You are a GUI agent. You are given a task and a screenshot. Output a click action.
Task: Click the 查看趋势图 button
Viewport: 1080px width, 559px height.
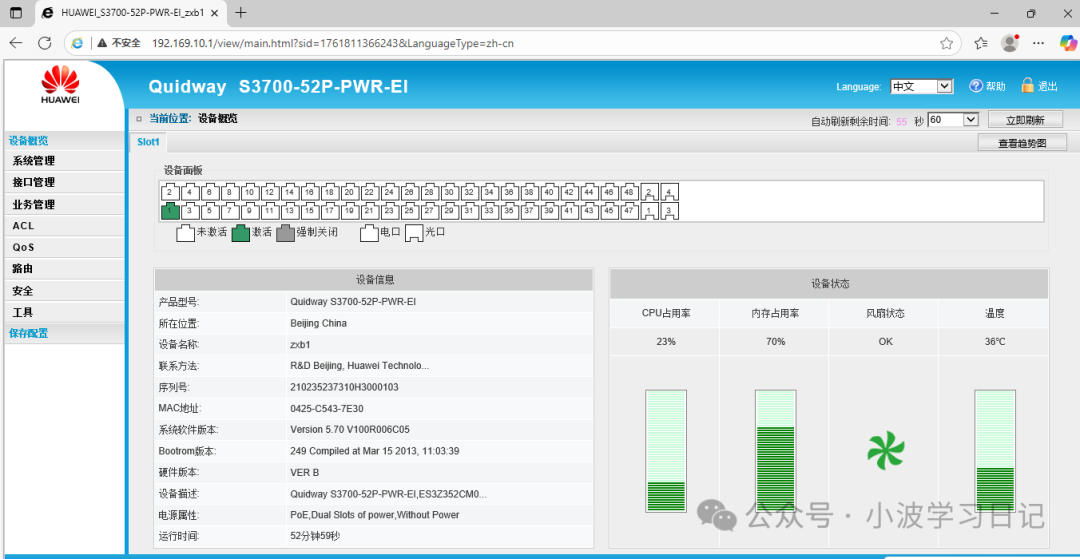point(1022,143)
